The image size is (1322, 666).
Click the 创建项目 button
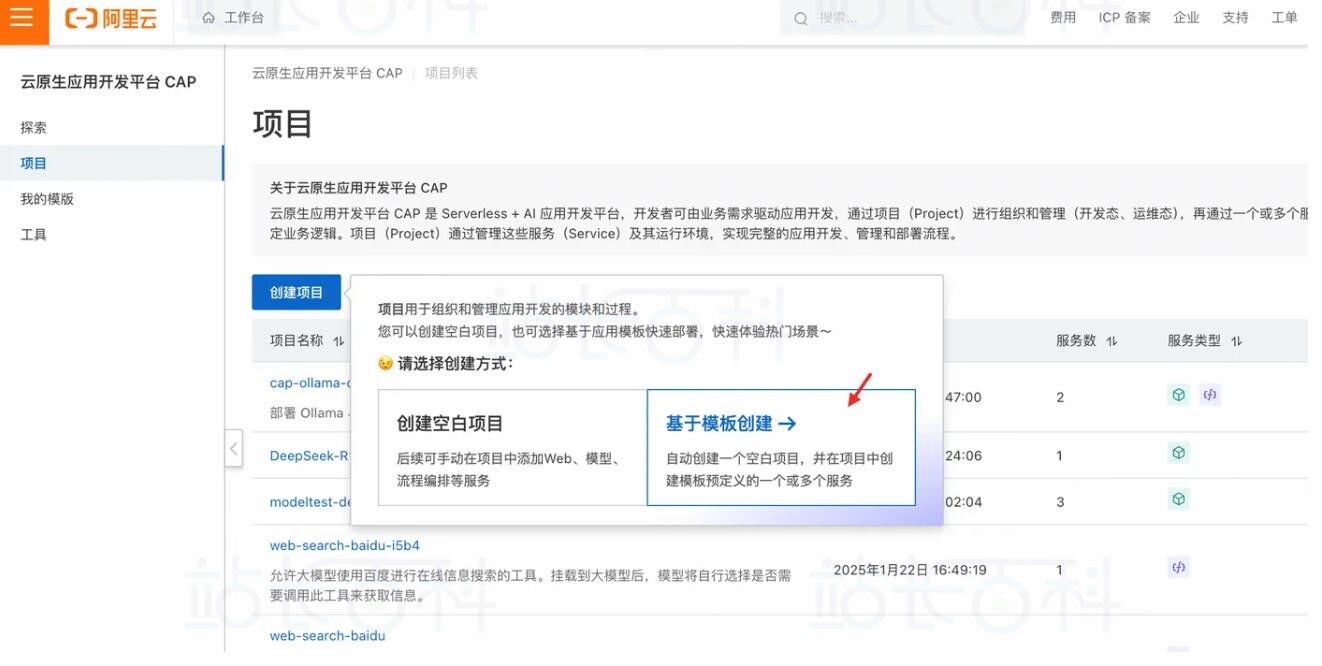[296, 292]
